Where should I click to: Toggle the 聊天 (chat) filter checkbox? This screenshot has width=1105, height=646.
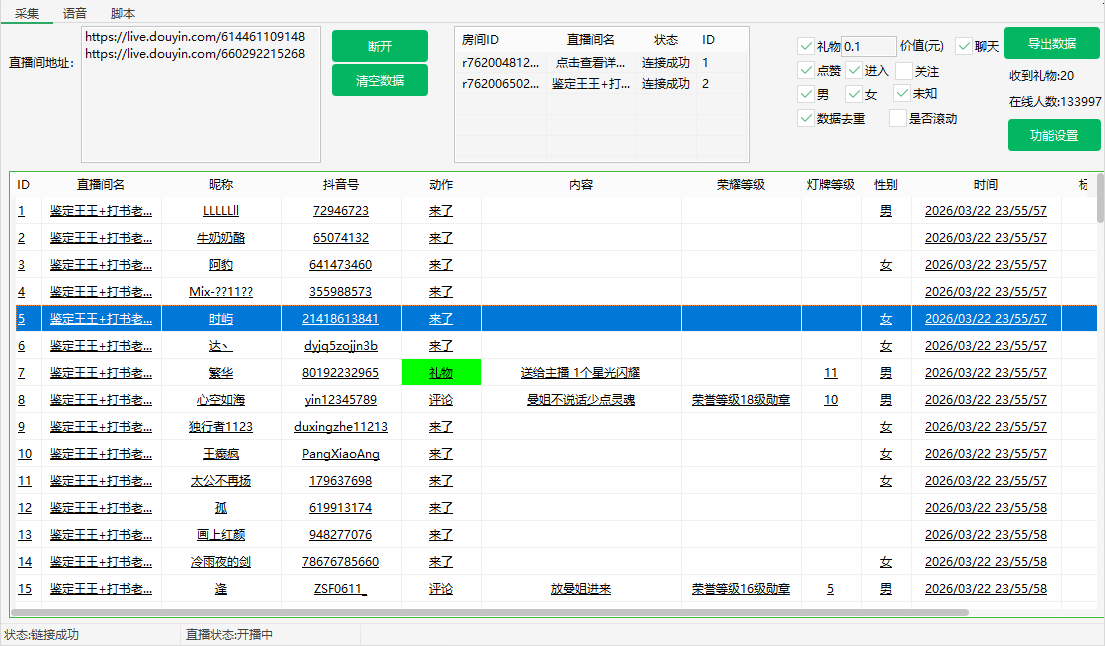(963, 45)
